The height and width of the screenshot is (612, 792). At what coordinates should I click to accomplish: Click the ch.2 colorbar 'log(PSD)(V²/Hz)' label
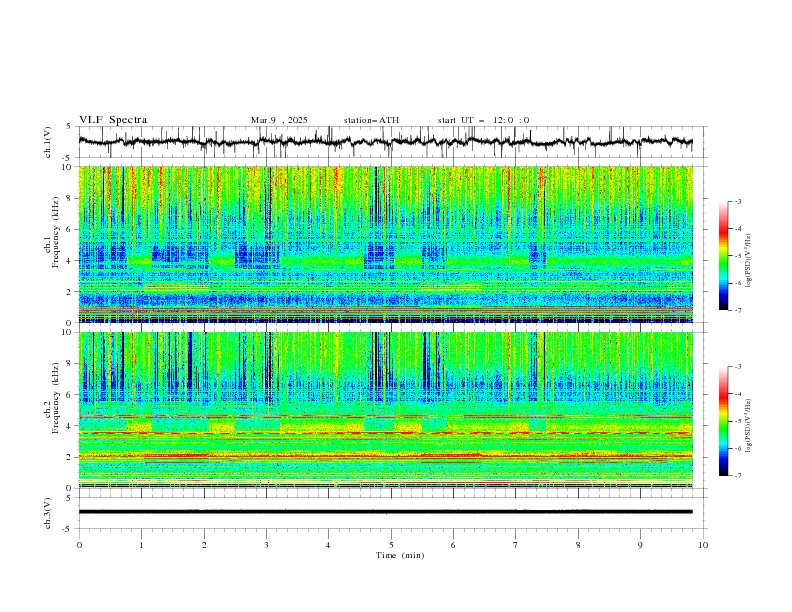(x=749, y=426)
